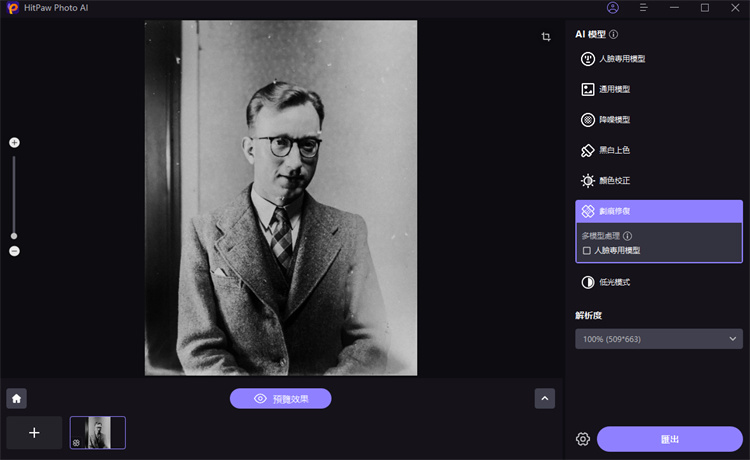This screenshot has width=750, height=460.
Task: Click info icon beside 多模型處理
Action: (x=627, y=236)
